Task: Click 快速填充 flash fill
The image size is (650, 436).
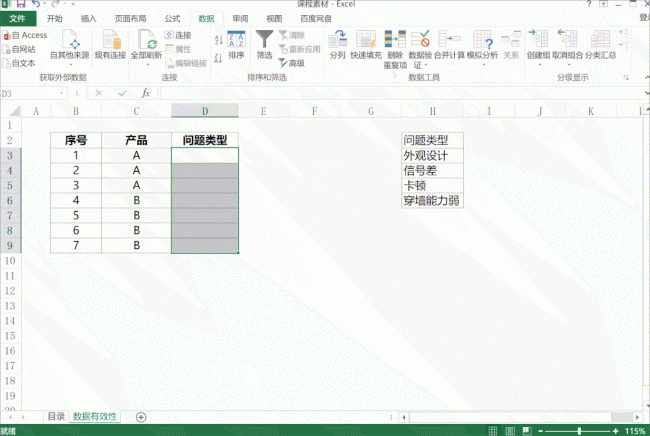Action: click(366, 45)
